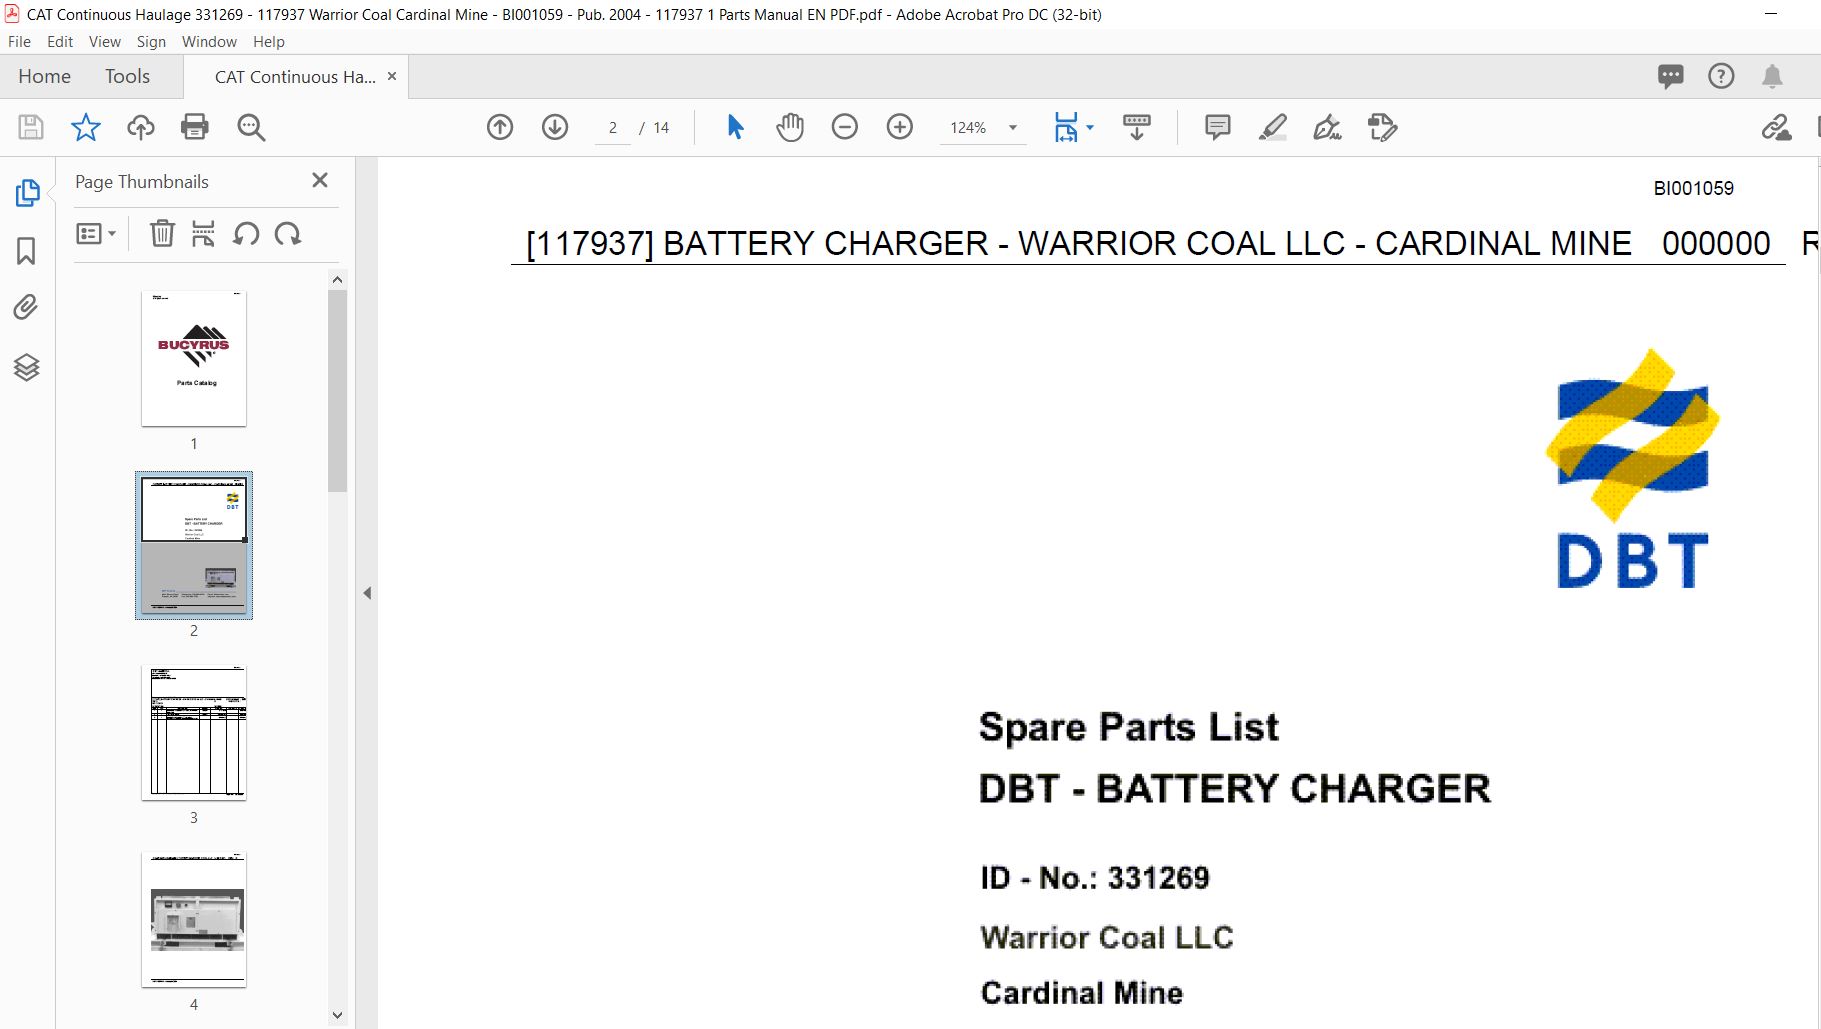Click the 'Warrior Coal LLC' text
The width and height of the screenshot is (1821, 1029).
click(x=1107, y=937)
